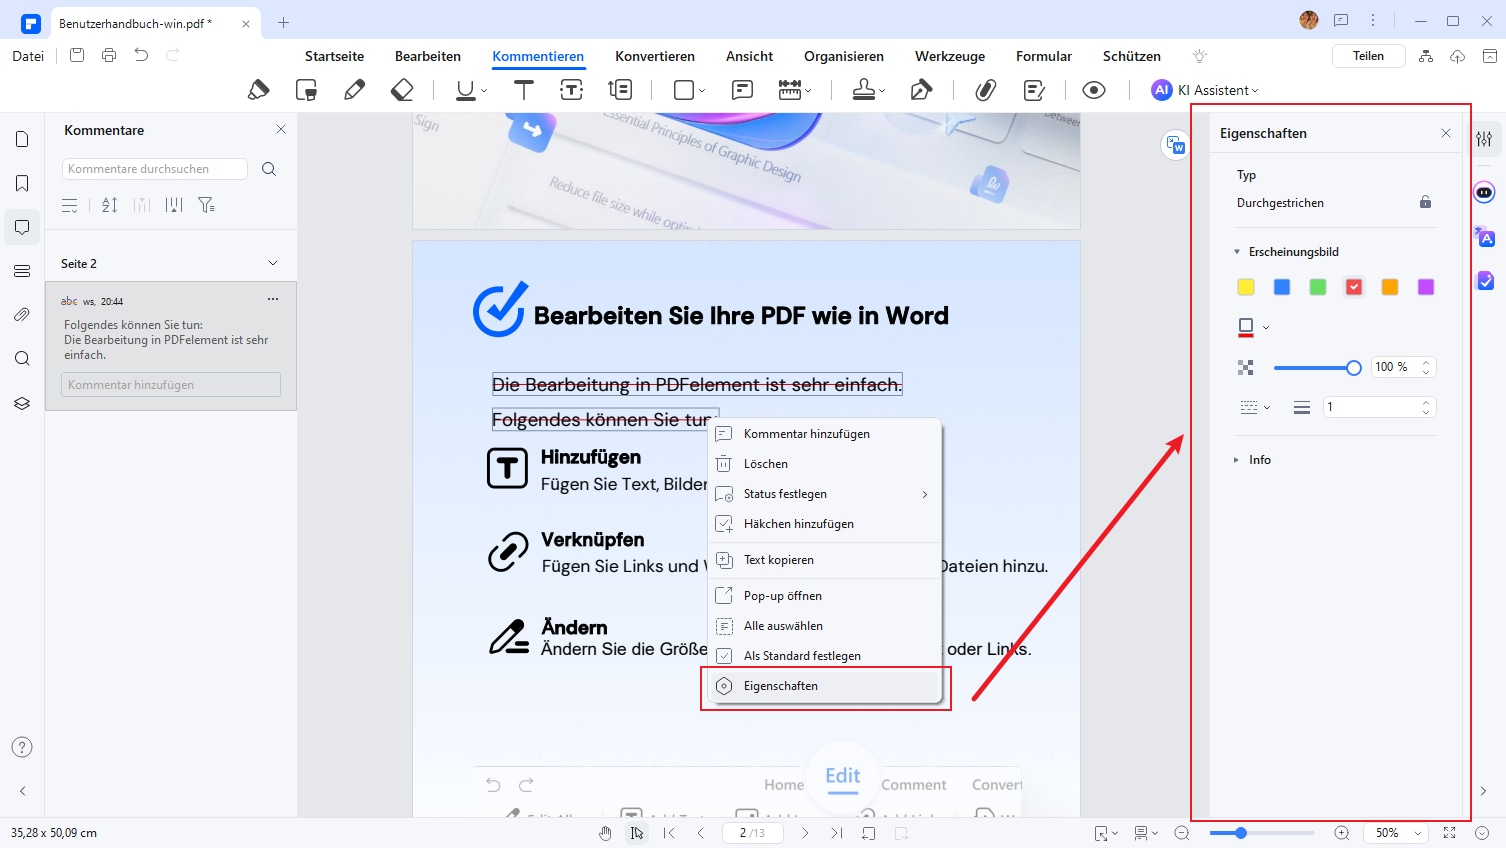Viewport: 1506px width, 848px height.
Task: Switch to the Bearbeiten tab
Action: [x=428, y=56]
